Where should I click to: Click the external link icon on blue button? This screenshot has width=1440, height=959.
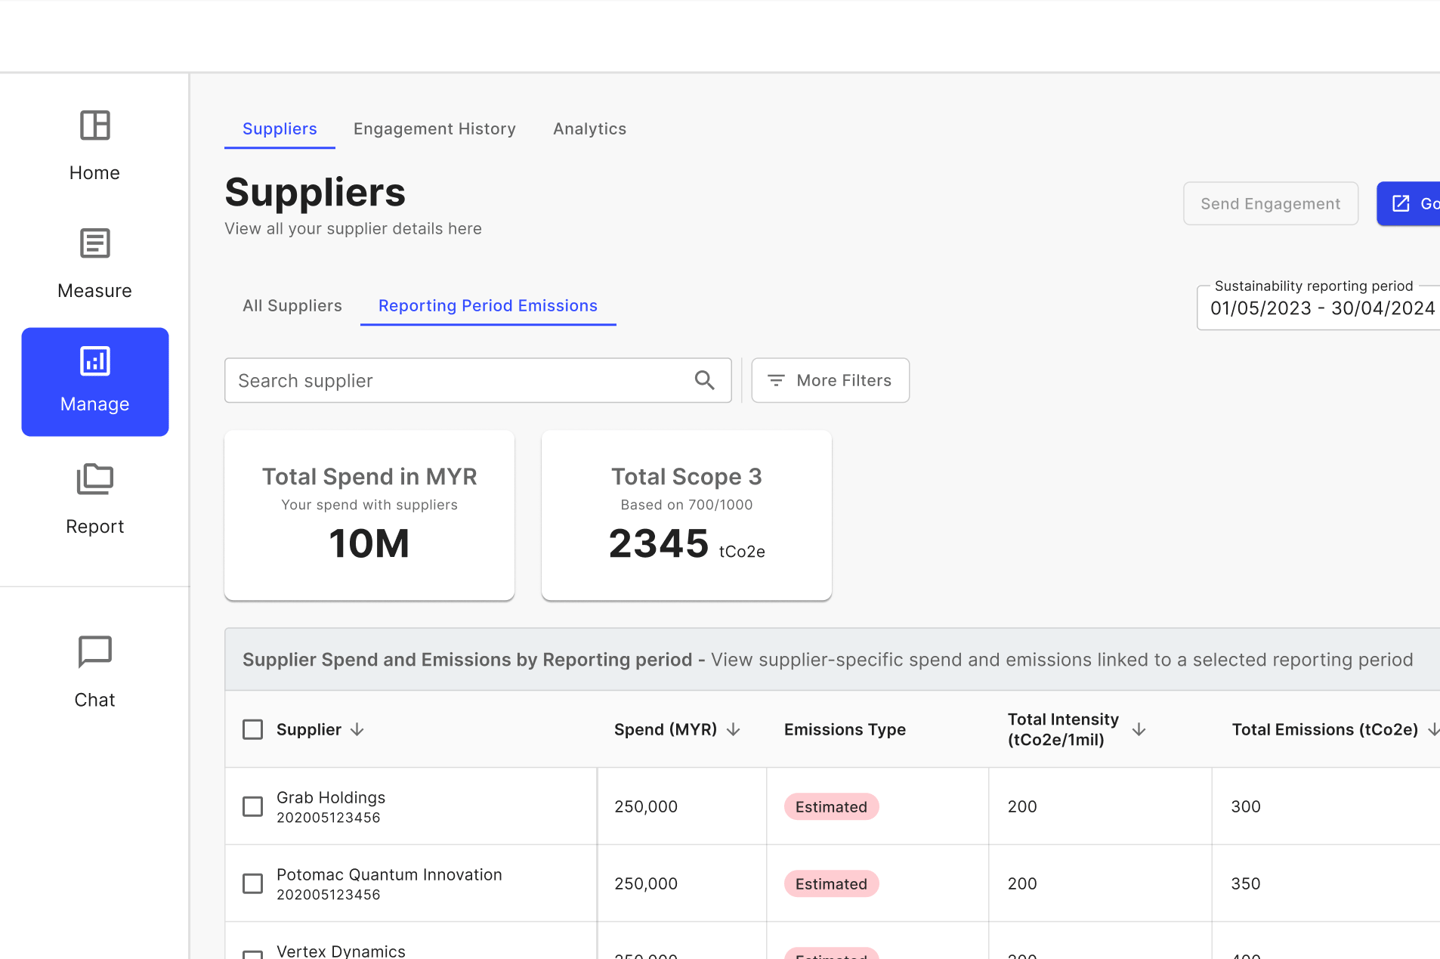pos(1401,204)
